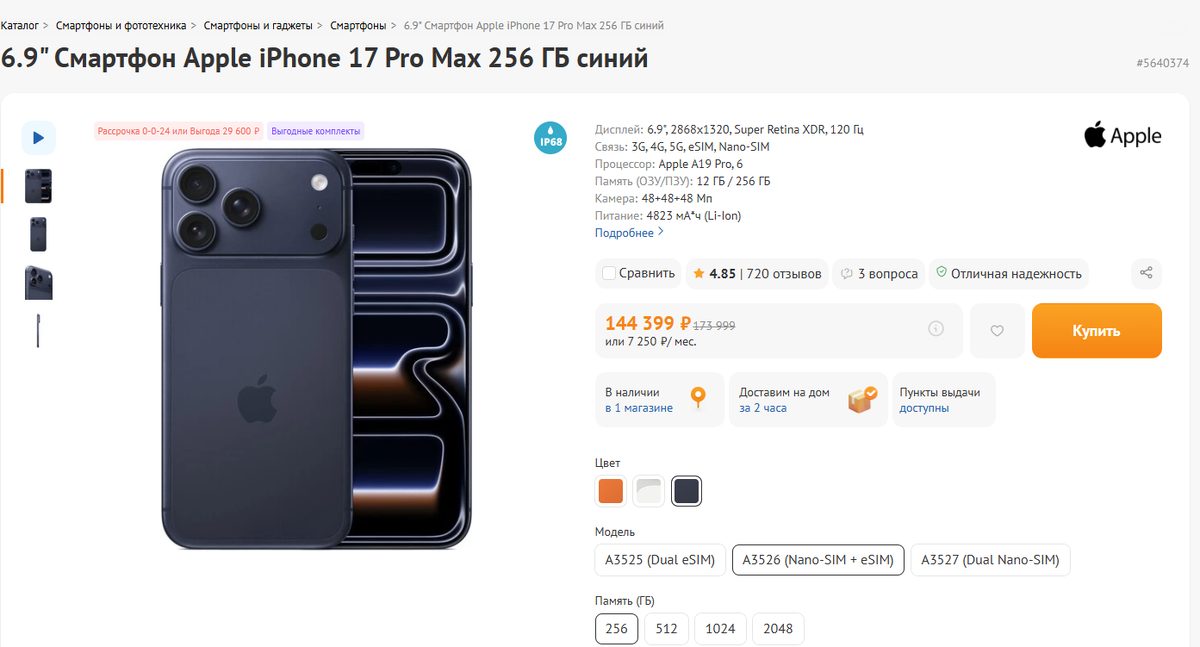Open the info tooltip next to price

click(935, 328)
